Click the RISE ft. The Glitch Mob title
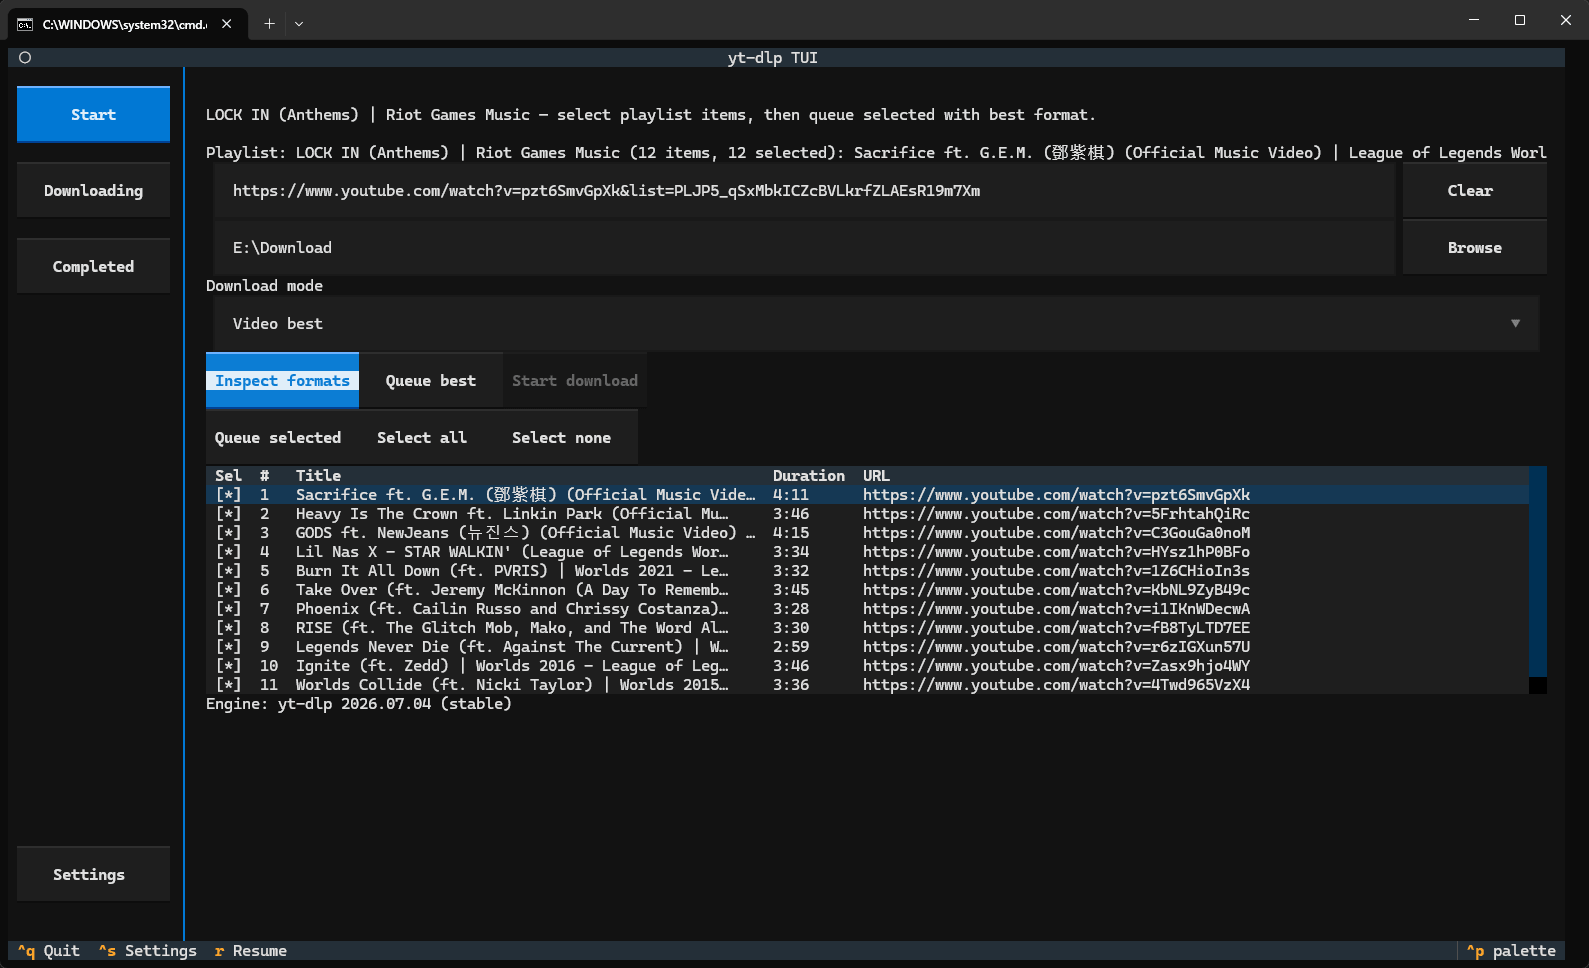The width and height of the screenshot is (1589, 968). 512,628
